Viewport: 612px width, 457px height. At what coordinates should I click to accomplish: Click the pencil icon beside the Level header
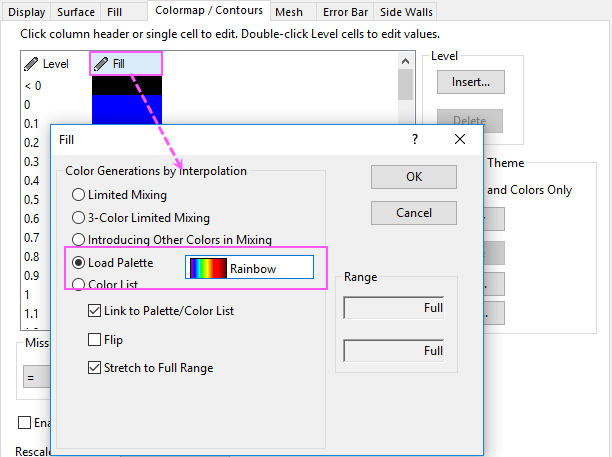[31, 64]
